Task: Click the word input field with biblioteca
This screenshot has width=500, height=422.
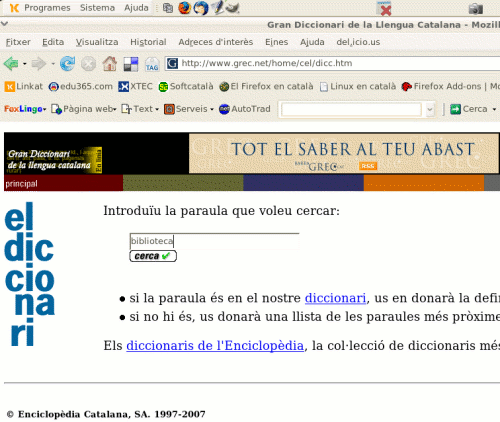Action: (x=214, y=241)
